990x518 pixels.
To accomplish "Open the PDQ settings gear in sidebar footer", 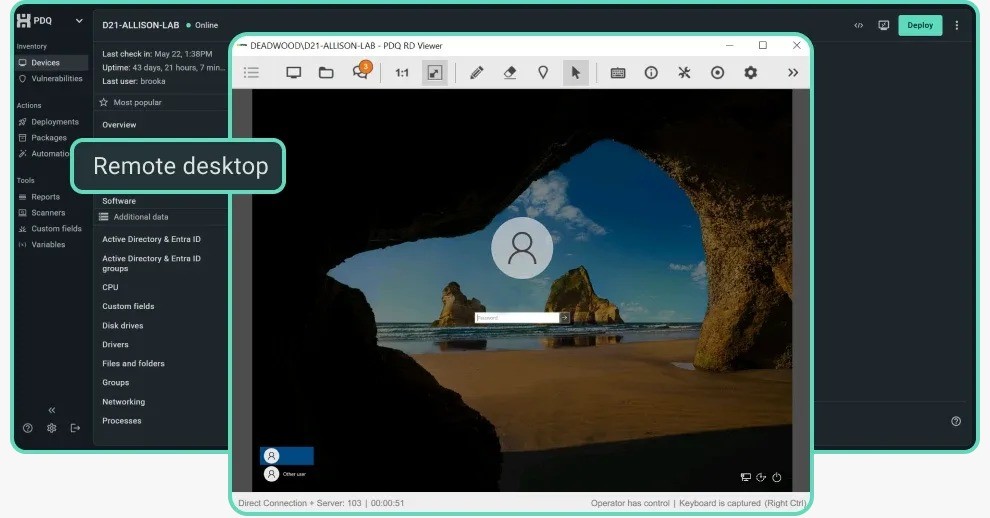I will 52,428.
